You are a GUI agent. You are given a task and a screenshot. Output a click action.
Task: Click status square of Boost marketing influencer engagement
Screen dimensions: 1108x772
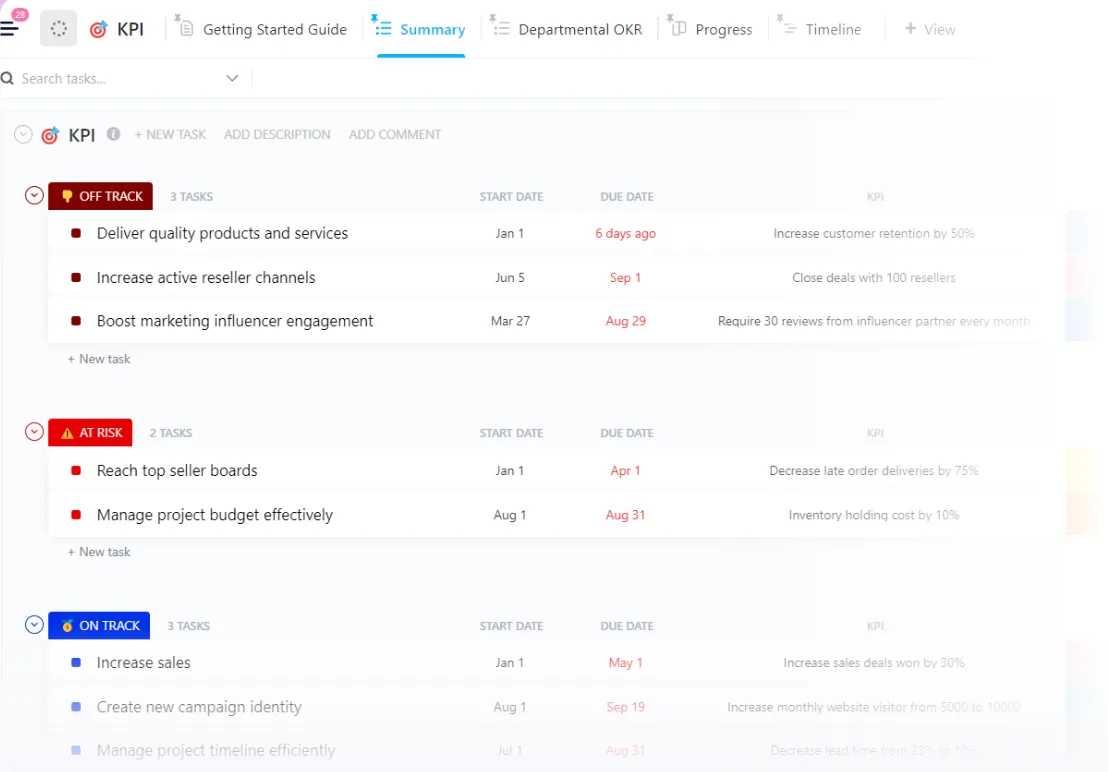(76, 321)
